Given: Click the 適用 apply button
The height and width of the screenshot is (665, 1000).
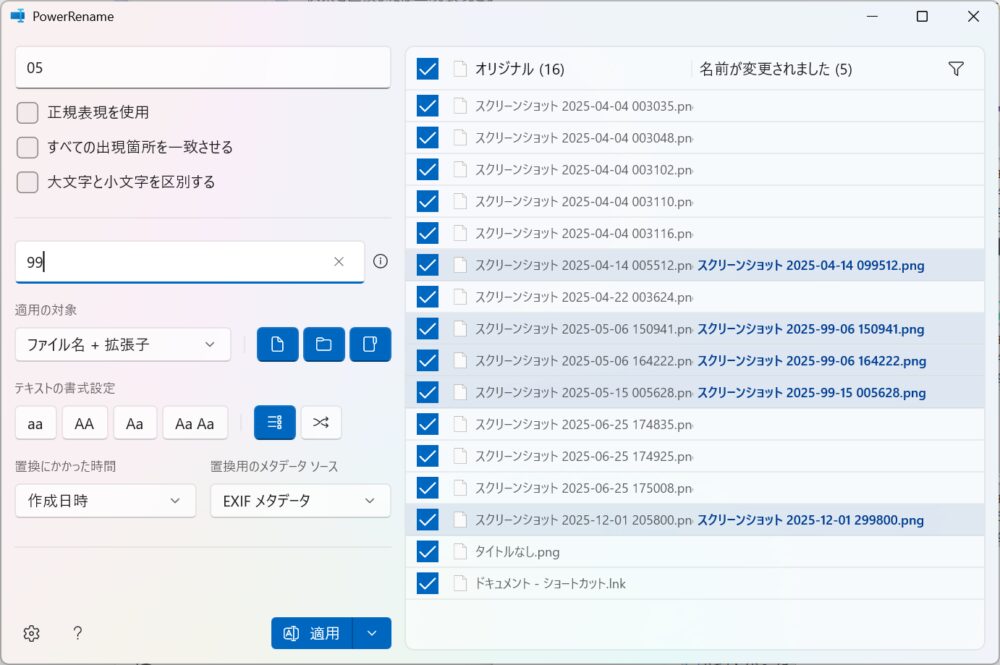Looking at the screenshot, I should 312,633.
